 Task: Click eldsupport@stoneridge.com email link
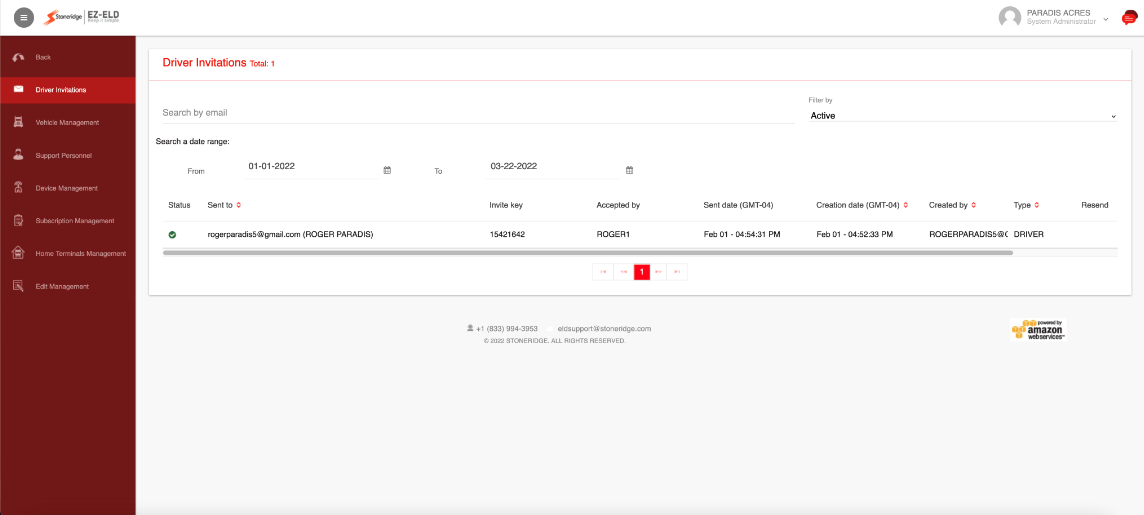click(604, 328)
